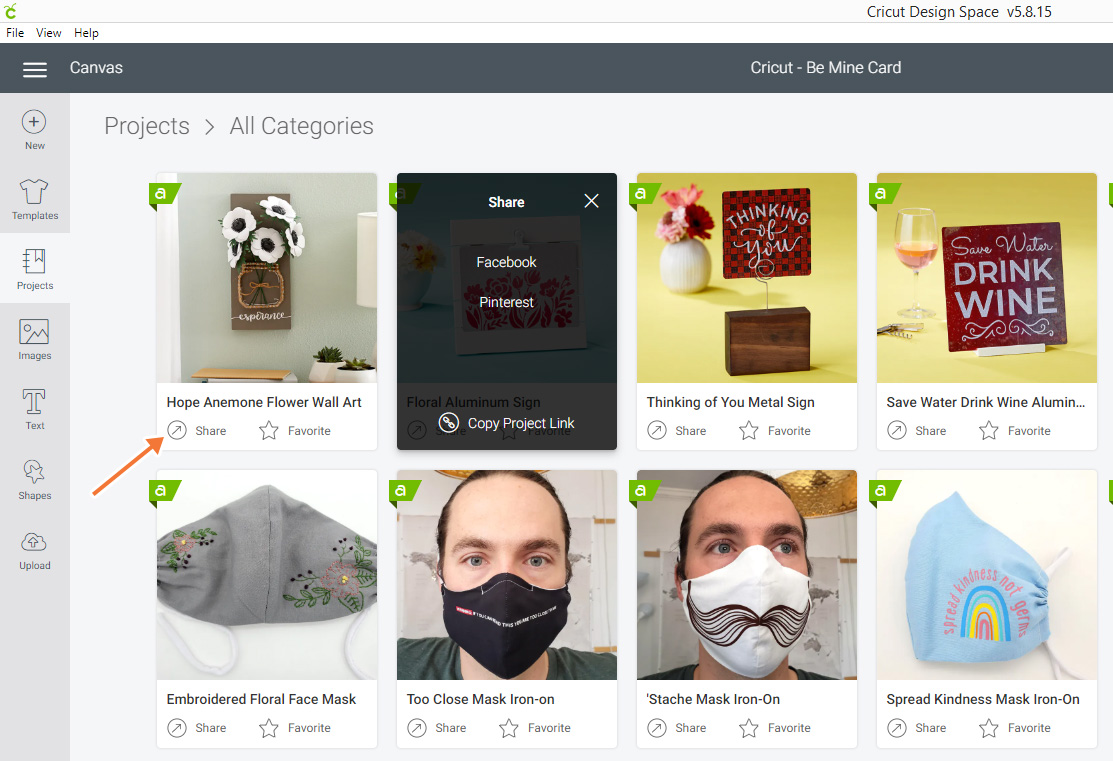Close the Share overlay with the X
This screenshot has height=761, width=1113.
tap(591, 201)
